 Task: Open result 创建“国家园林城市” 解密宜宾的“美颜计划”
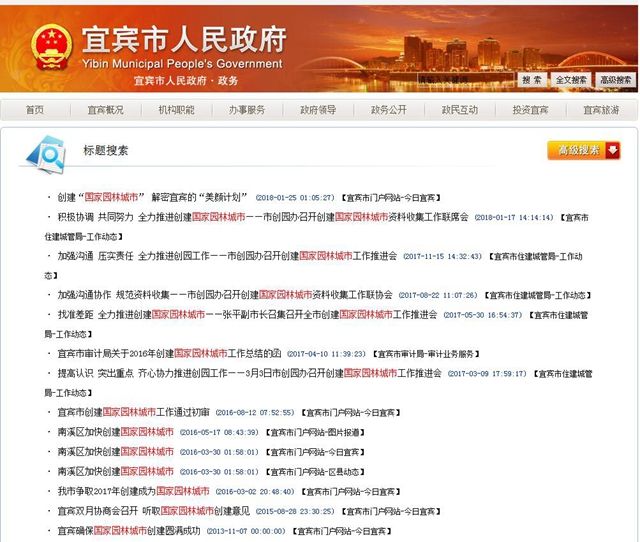[x=152, y=198]
